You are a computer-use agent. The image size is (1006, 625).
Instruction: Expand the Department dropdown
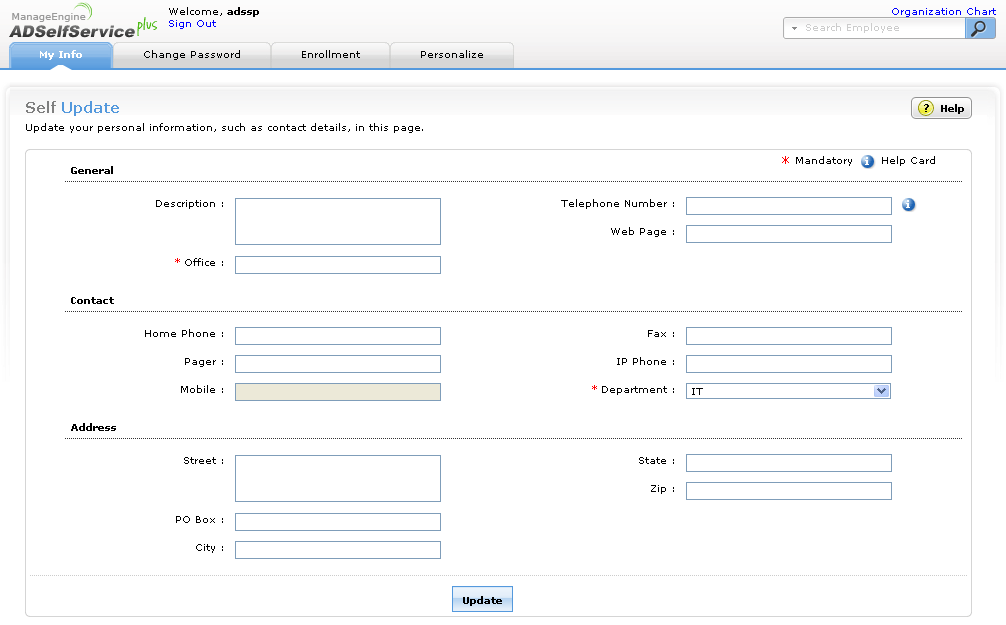(x=881, y=391)
